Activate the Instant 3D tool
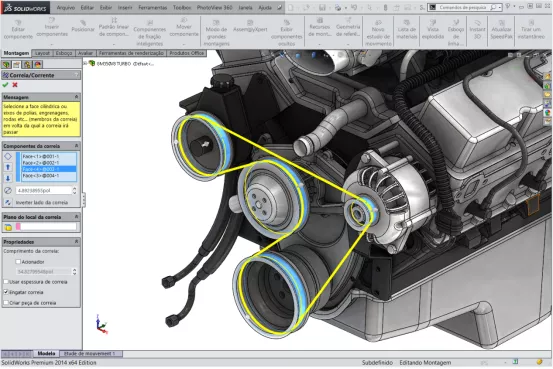This screenshot has width=553, height=369. [x=477, y=30]
